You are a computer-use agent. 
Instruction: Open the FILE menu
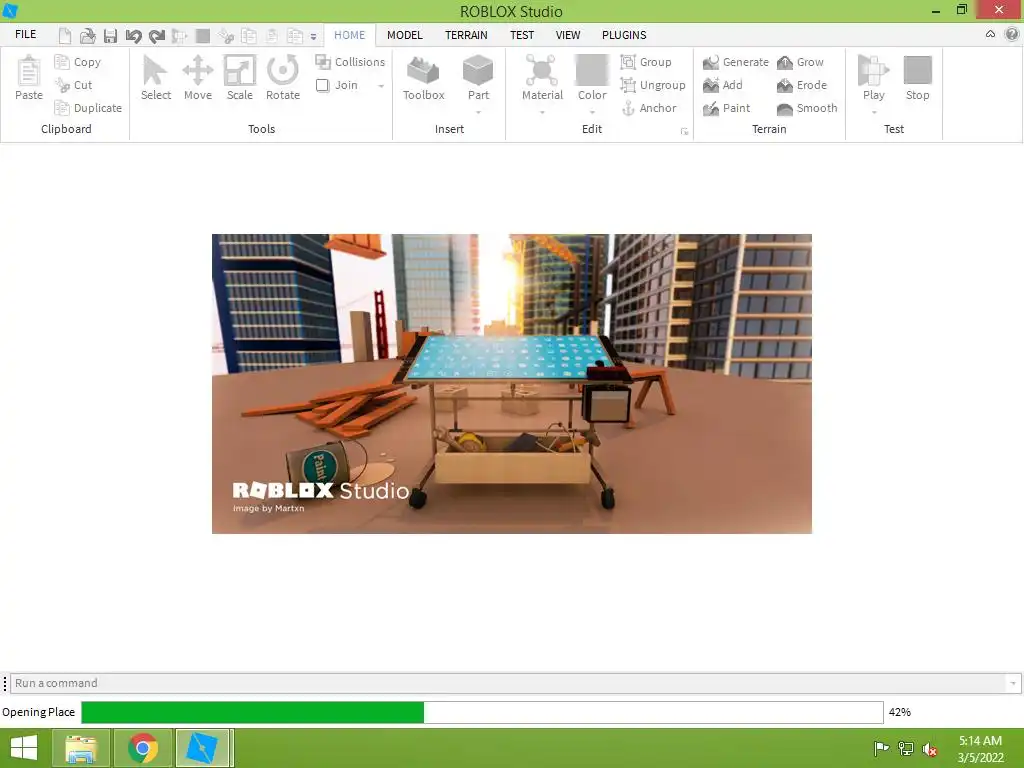[25, 35]
